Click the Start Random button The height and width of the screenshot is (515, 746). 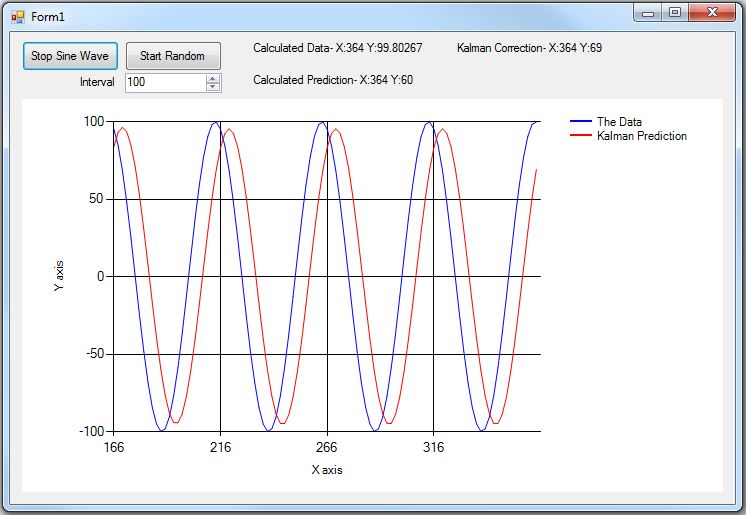173,56
